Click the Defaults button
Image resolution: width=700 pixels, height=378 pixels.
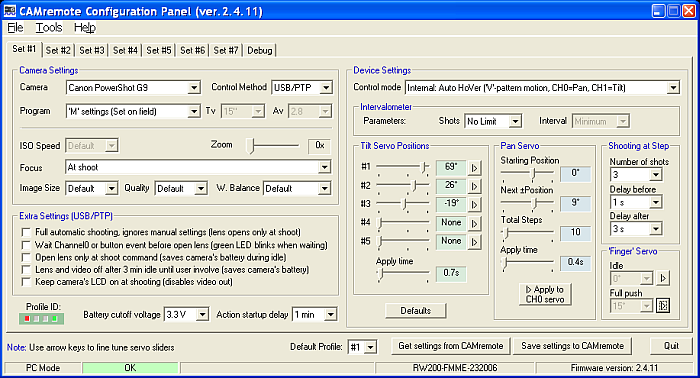416,311
